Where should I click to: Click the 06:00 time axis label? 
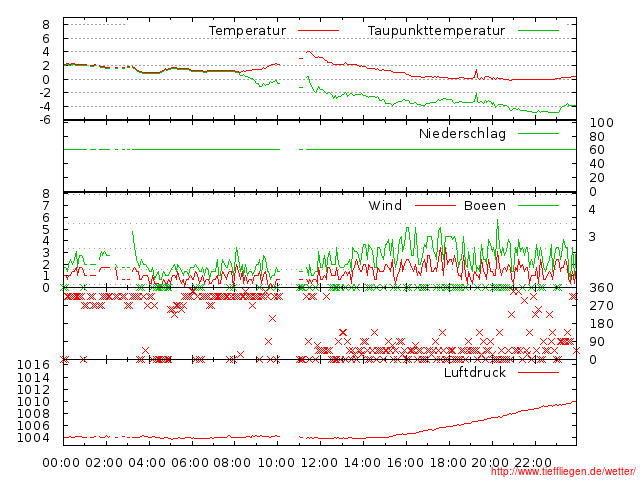pyautogui.click(x=190, y=463)
